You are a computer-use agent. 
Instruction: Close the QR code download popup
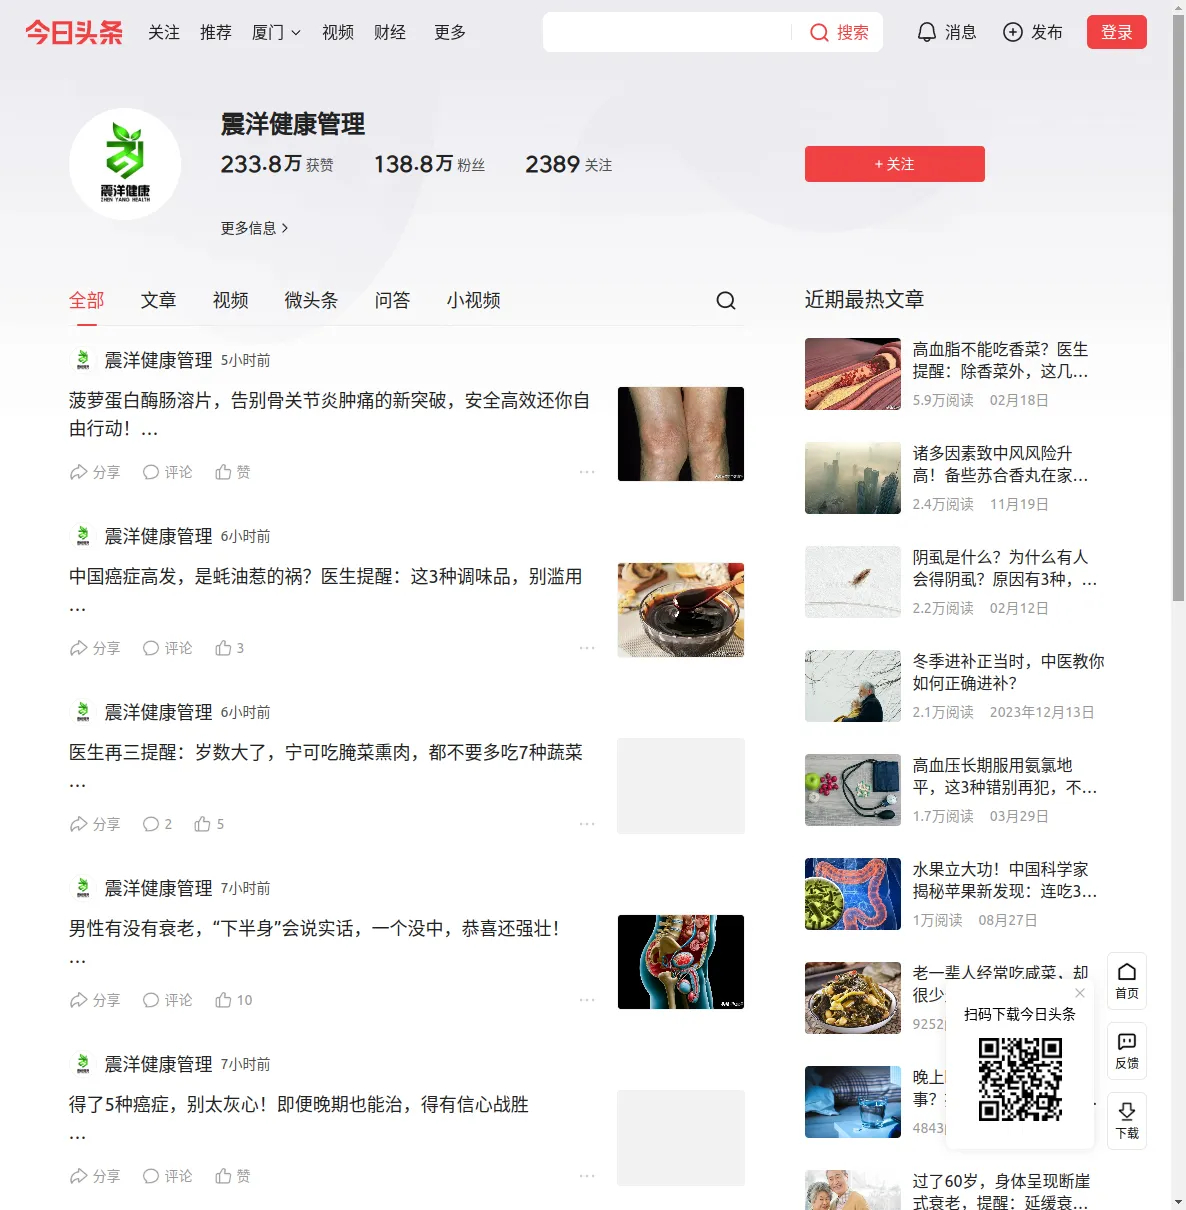pos(1080,993)
